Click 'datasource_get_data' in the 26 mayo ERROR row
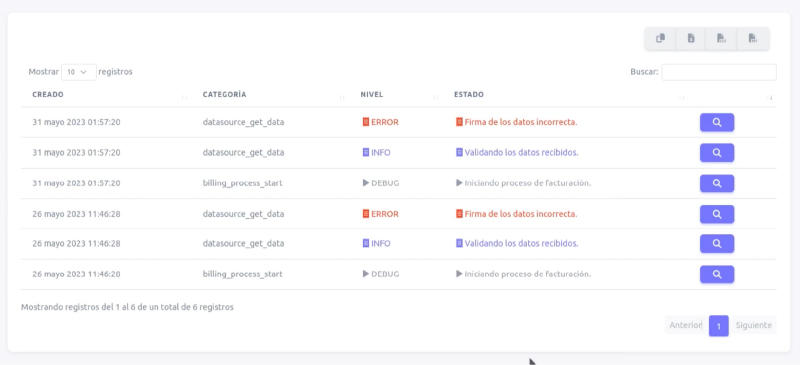This screenshot has height=365, width=800. pos(243,214)
